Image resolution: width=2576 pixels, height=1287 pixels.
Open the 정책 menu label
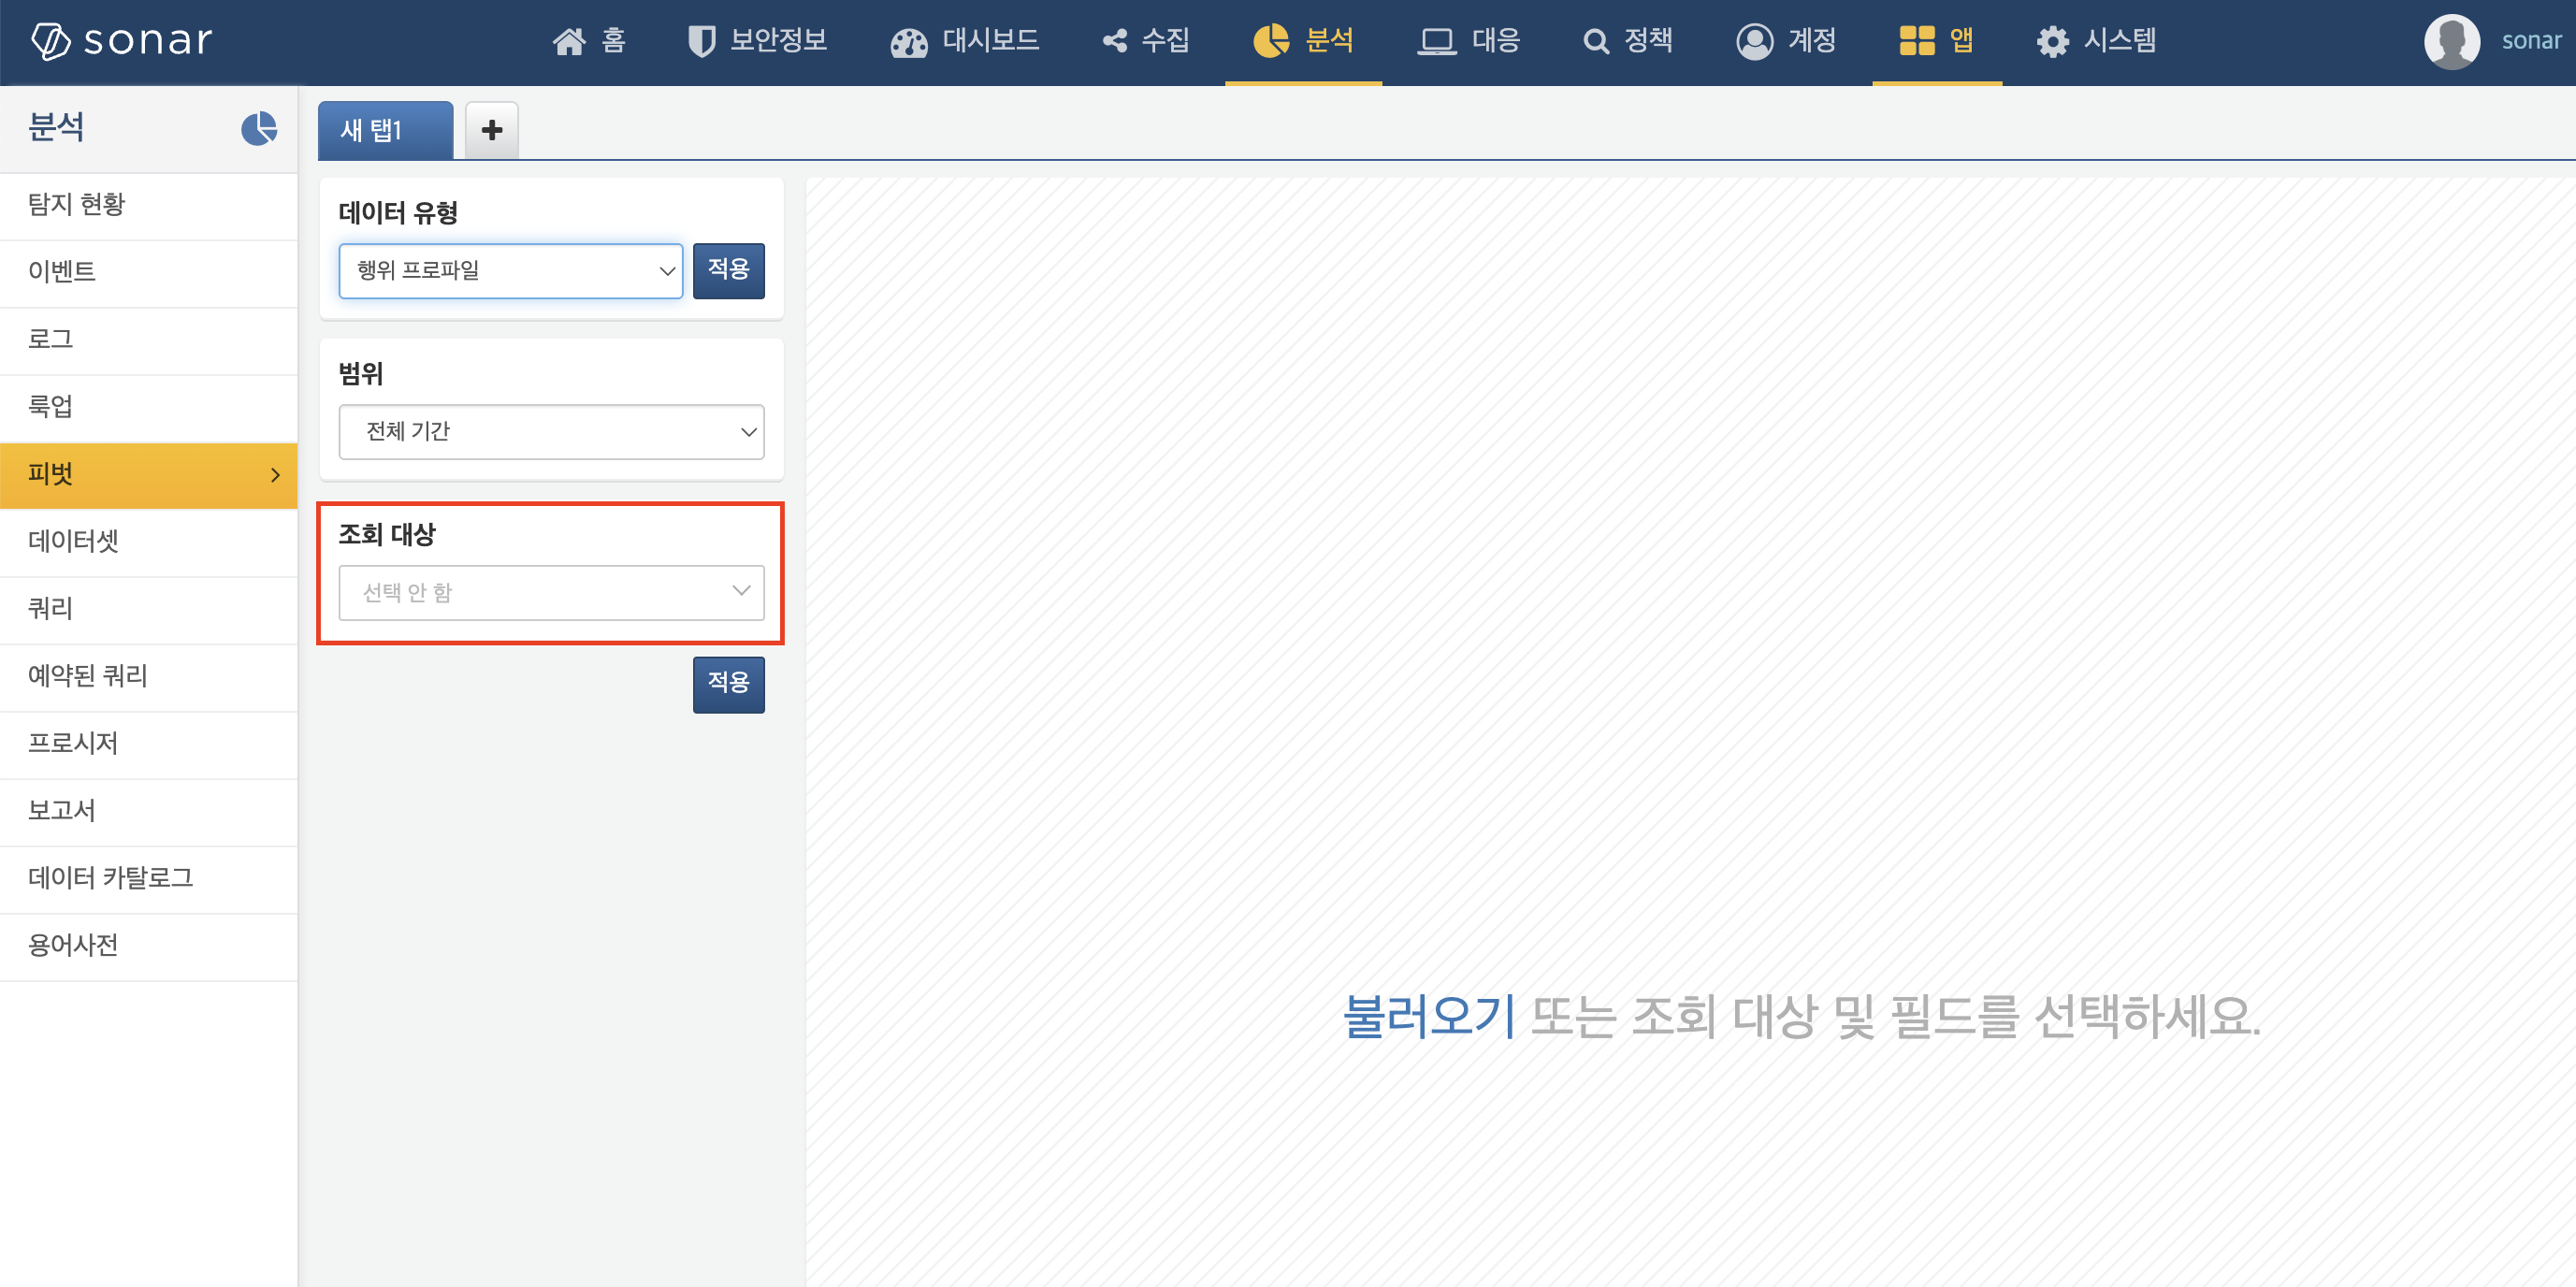pos(1648,40)
